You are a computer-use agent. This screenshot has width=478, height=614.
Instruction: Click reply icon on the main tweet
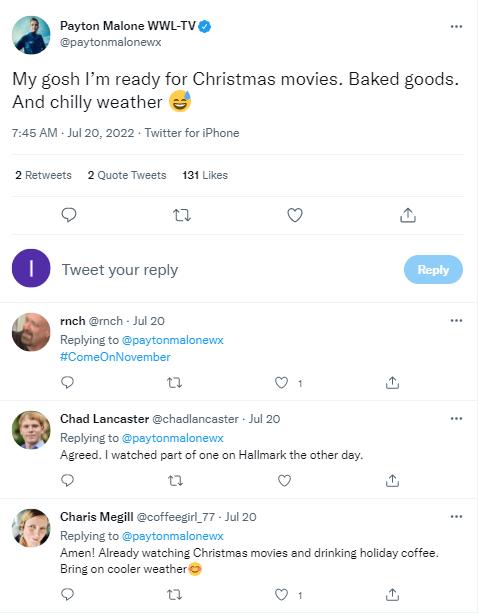tap(69, 215)
